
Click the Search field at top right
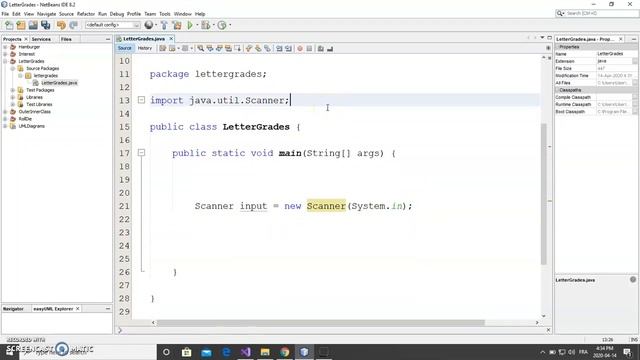point(596,13)
